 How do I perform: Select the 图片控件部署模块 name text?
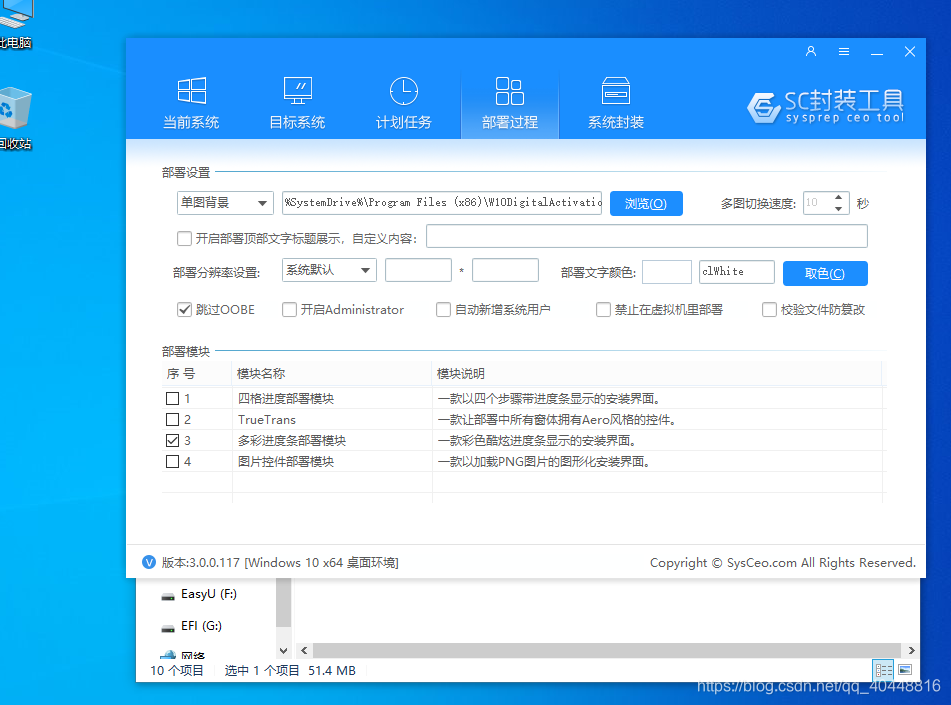coord(286,462)
